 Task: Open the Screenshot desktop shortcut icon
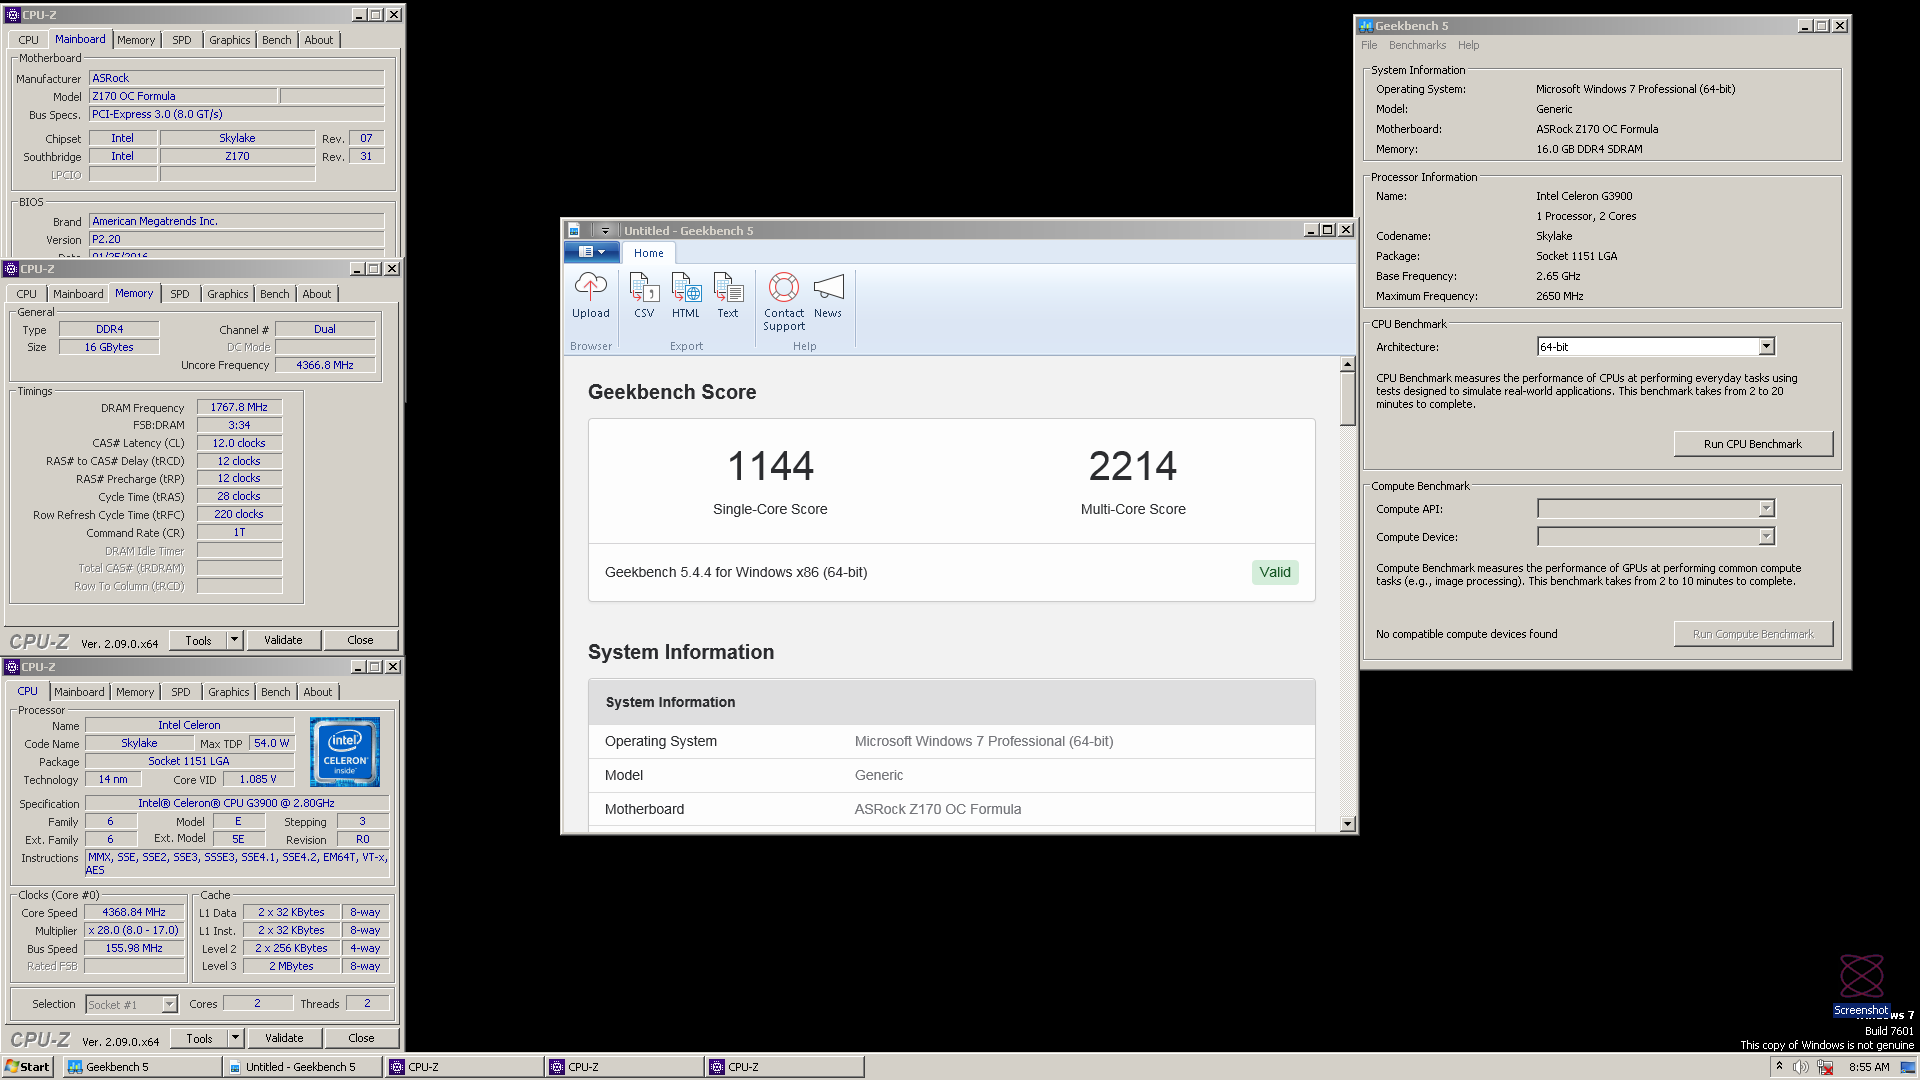tap(1861, 985)
